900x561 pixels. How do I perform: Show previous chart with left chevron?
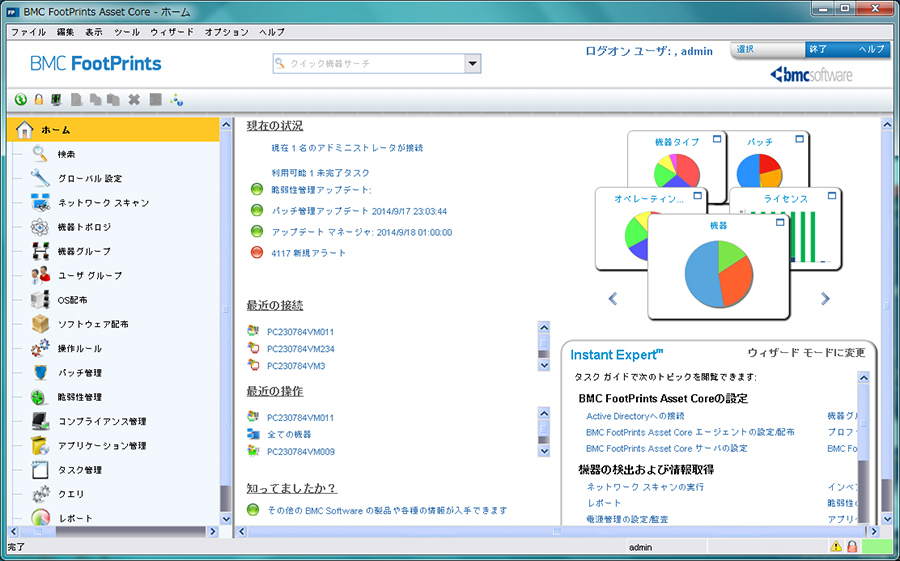point(613,298)
